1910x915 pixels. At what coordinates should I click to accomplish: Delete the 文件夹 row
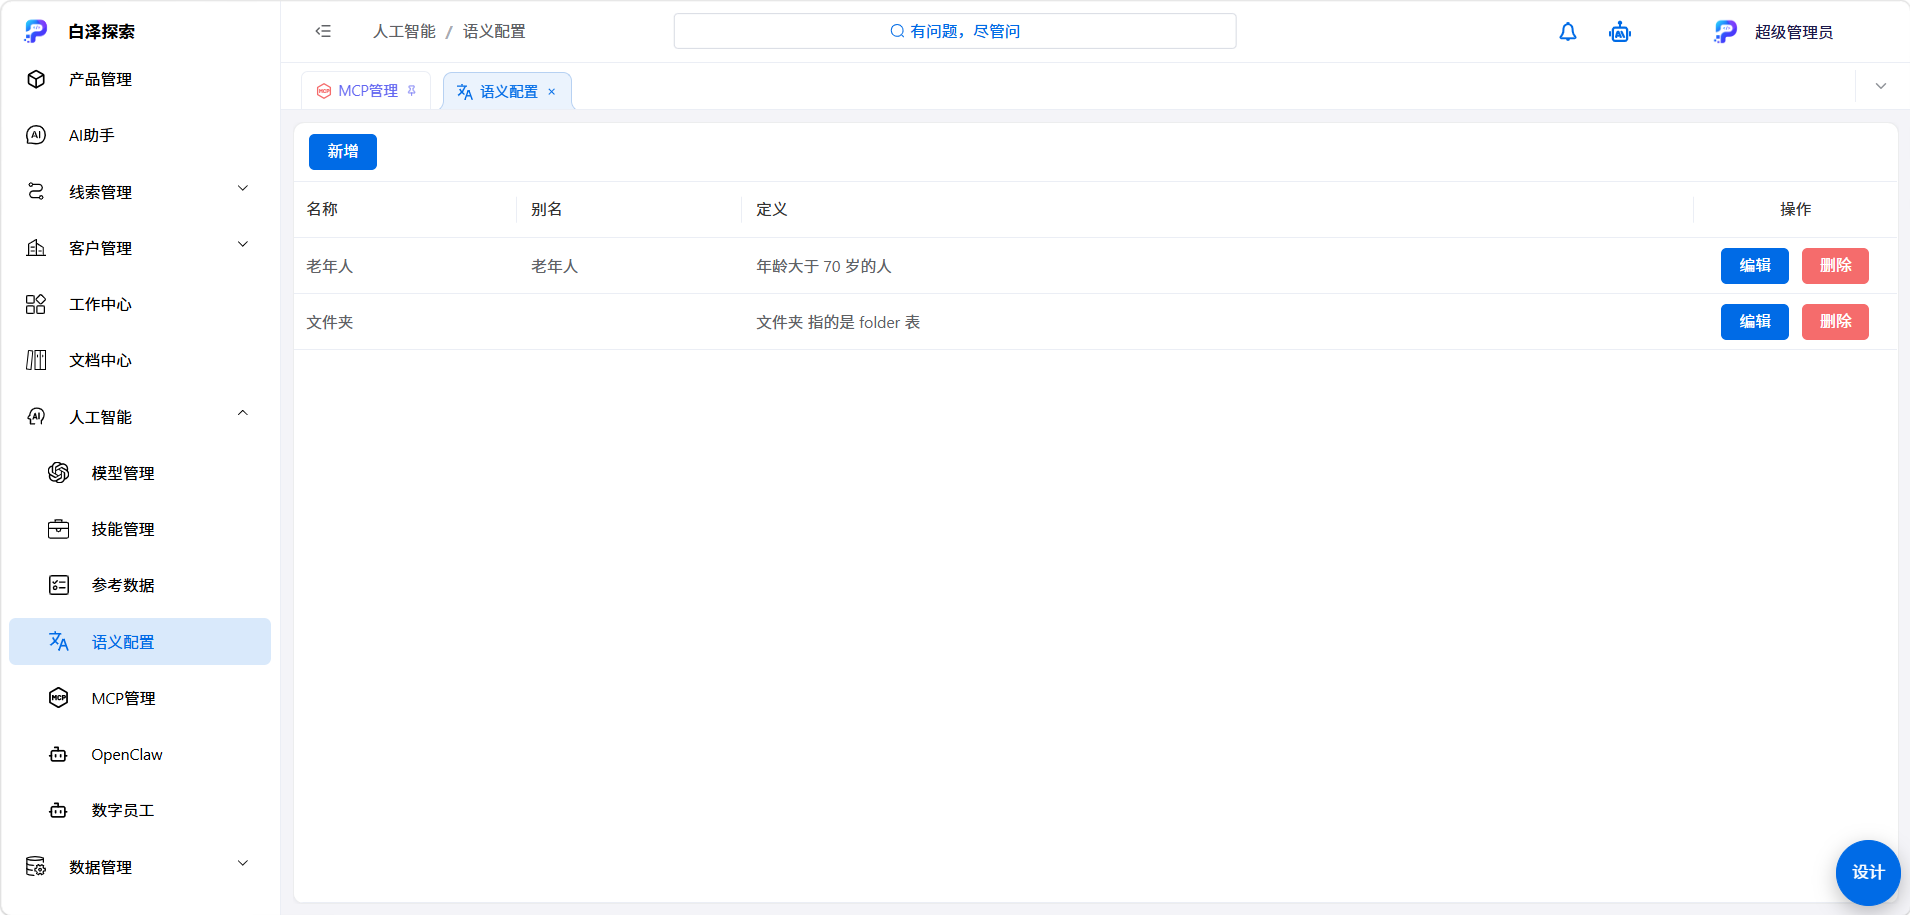(1835, 322)
